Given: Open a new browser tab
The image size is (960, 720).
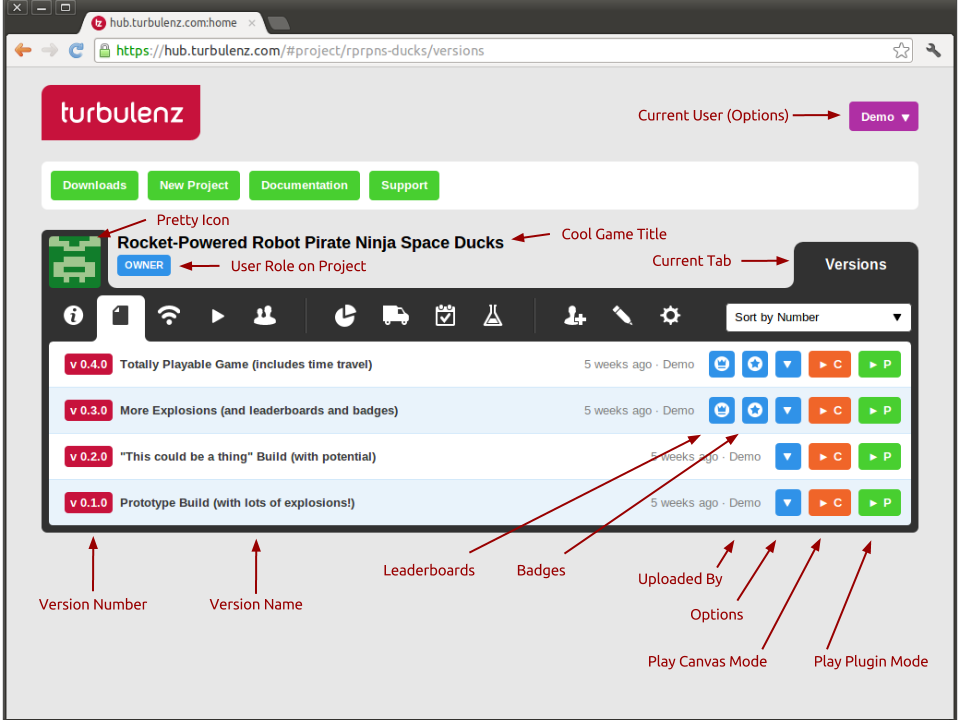Looking at the screenshot, I should coord(279,23).
